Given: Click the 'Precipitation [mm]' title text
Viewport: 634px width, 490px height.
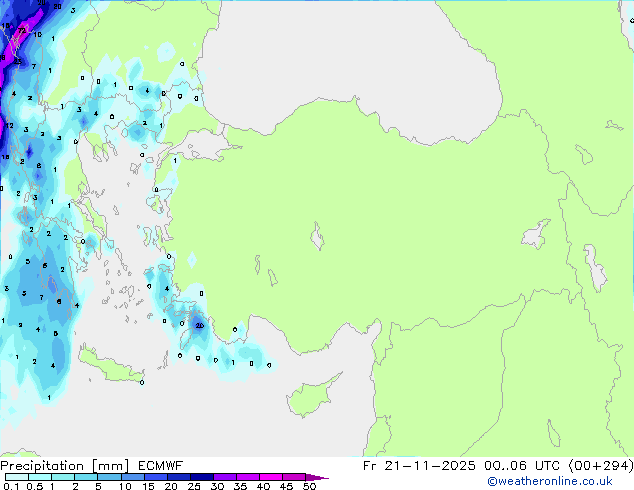Looking at the screenshot, I should 65,466.
